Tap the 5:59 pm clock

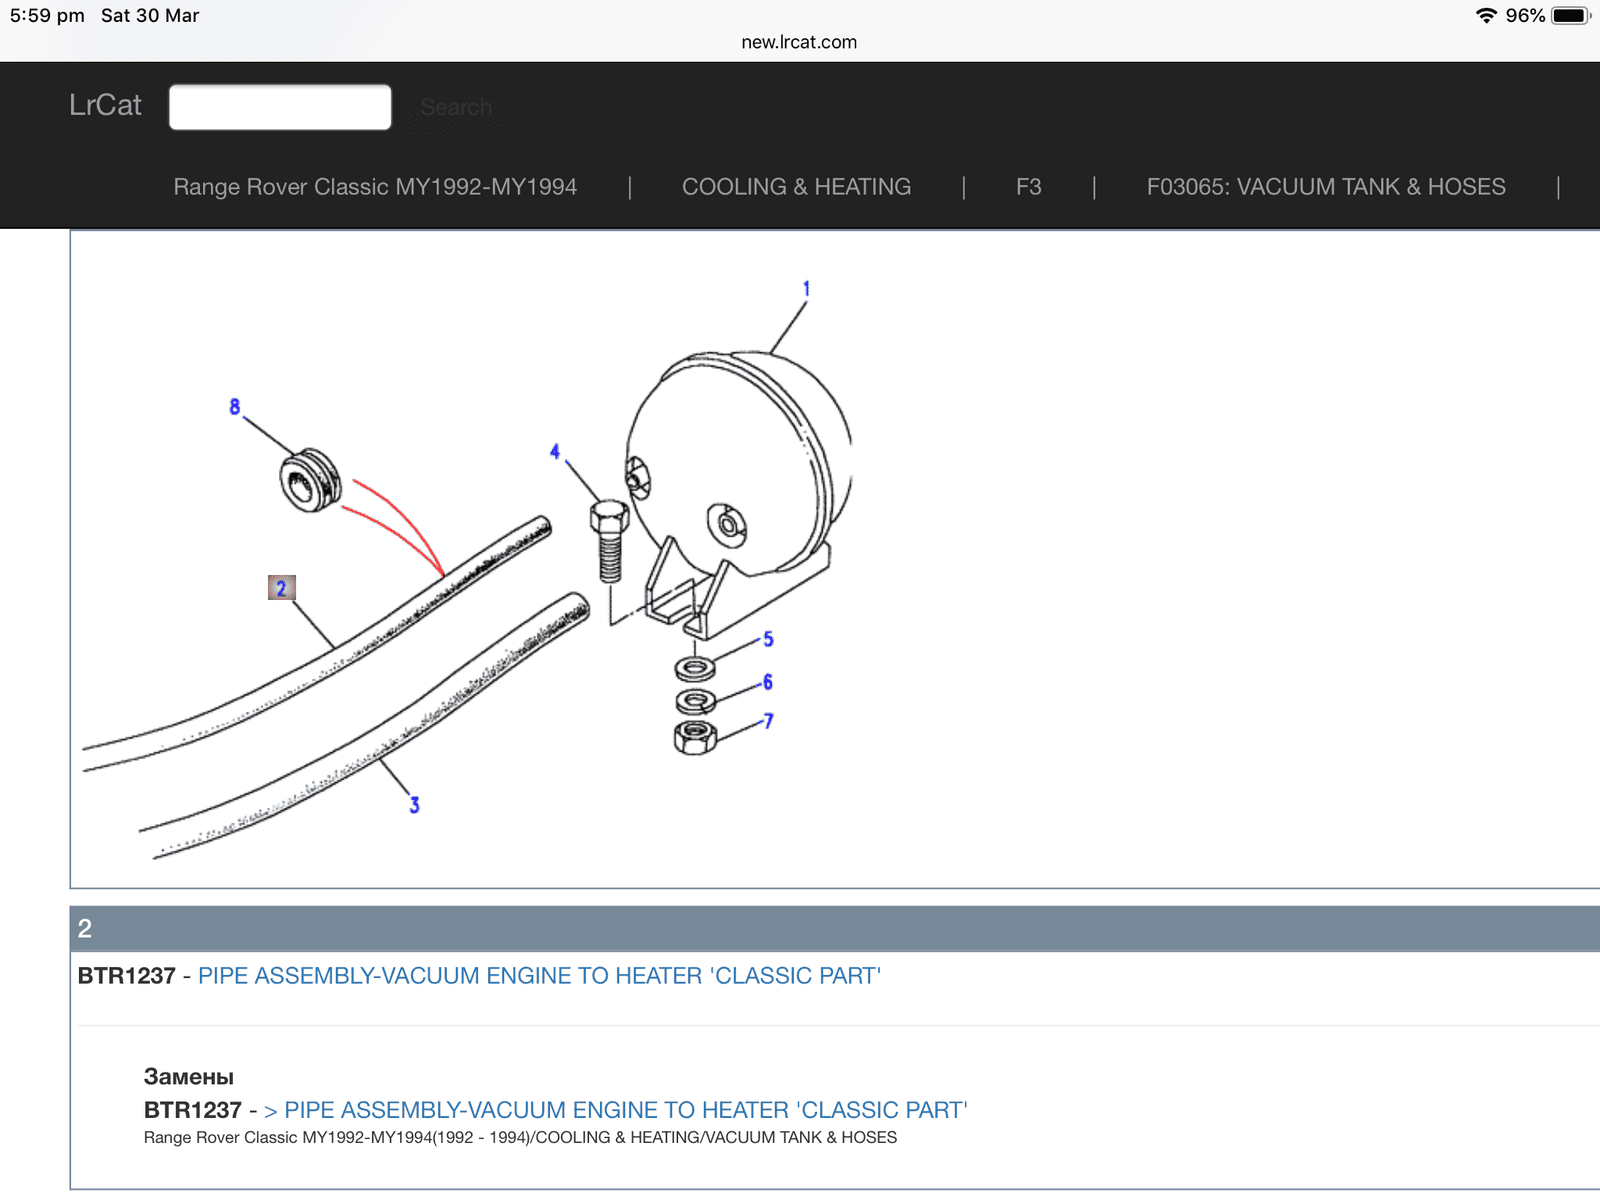click(47, 16)
